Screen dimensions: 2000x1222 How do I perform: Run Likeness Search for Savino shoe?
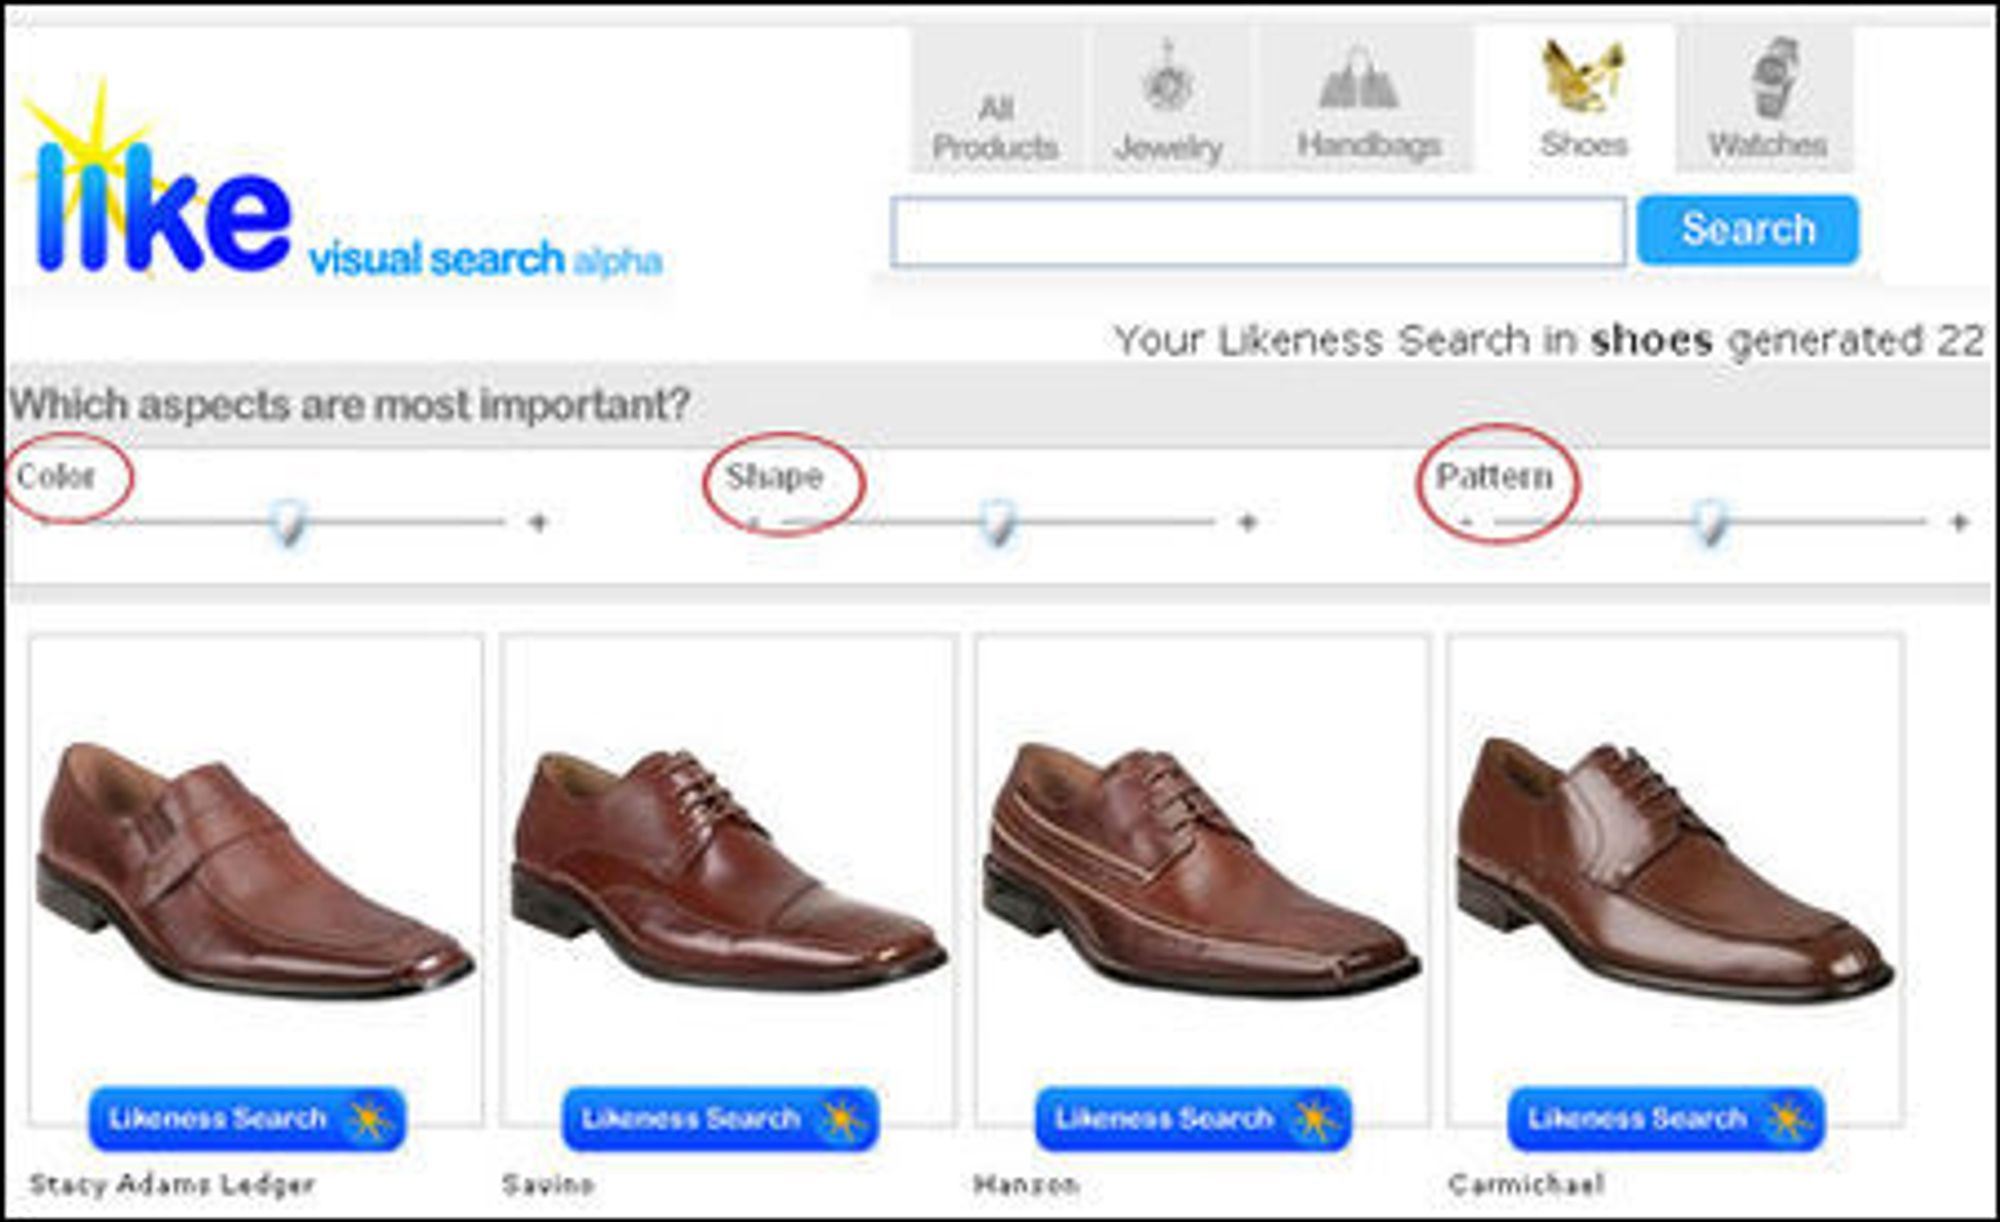[x=720, y=1119]
